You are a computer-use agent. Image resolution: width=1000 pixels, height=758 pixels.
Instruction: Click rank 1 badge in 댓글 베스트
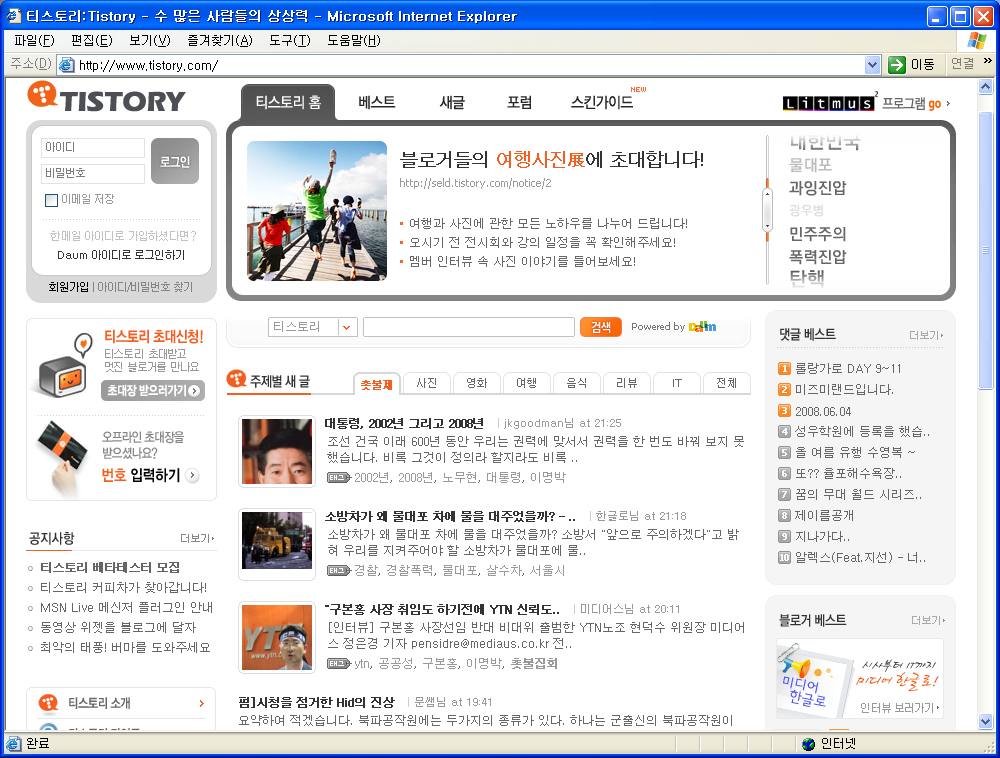pos(784,368)
